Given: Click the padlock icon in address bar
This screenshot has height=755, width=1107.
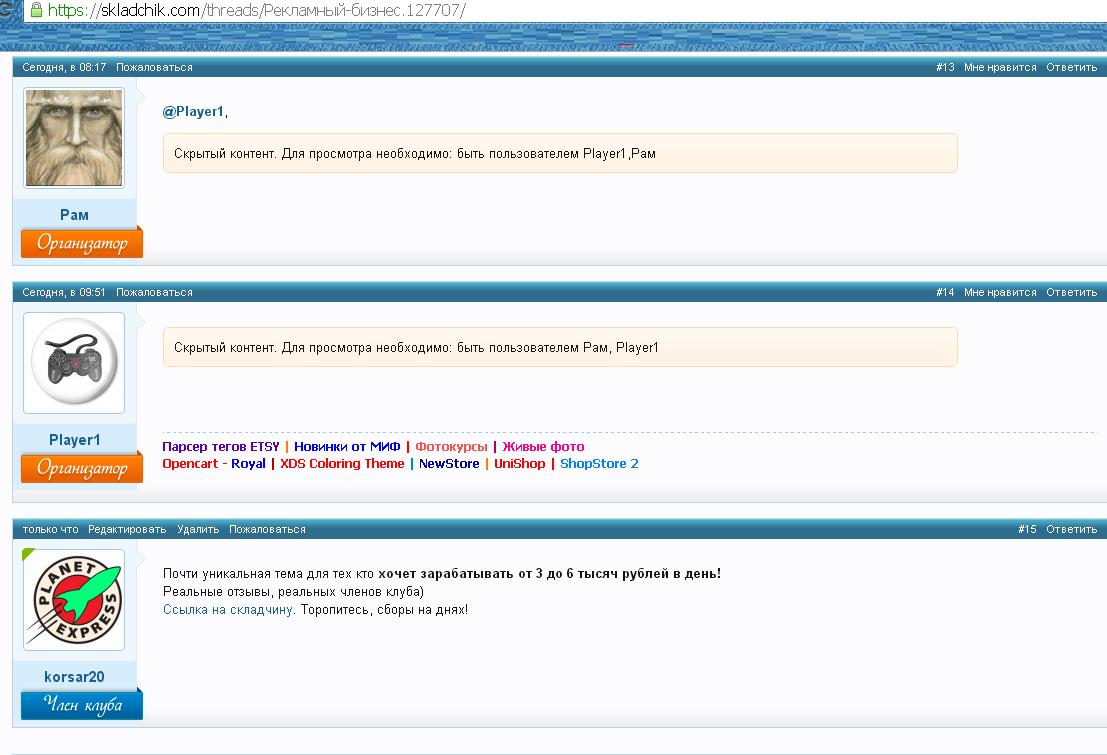Looking at the screenshot, I should pos(36,10).
